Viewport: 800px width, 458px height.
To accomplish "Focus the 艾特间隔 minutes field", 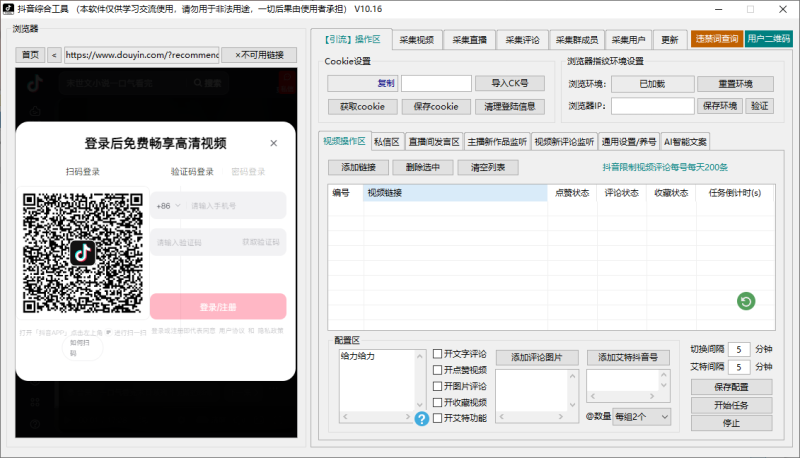I will coord(739,367).
